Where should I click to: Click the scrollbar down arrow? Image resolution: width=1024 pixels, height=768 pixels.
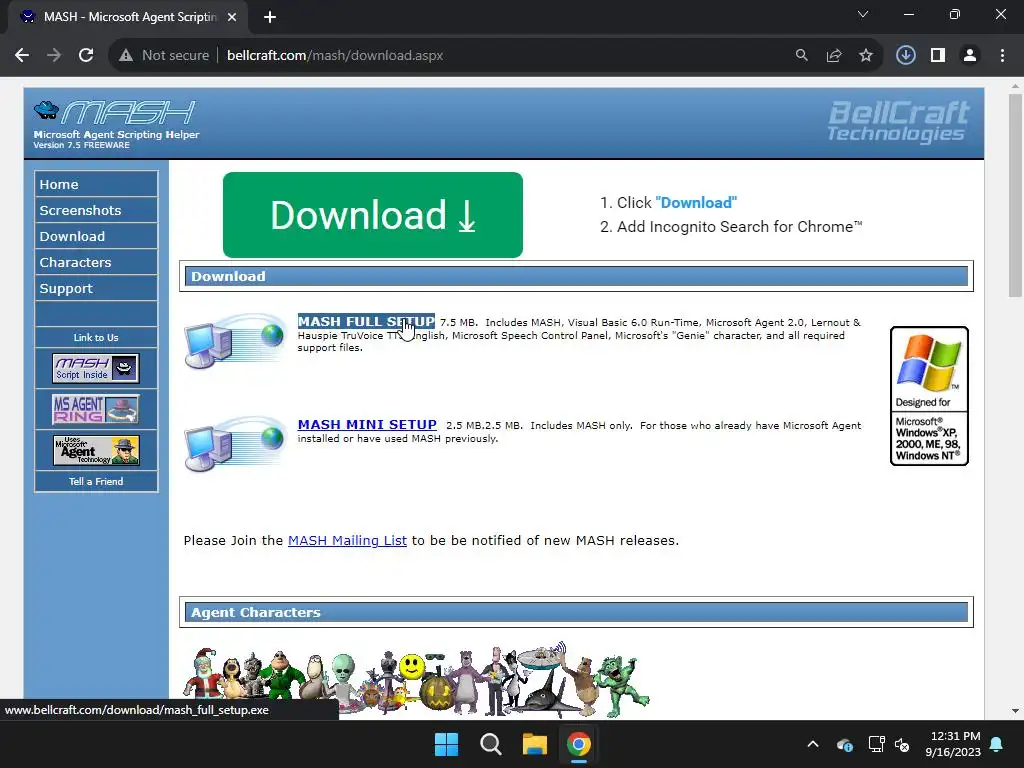point(1015,711)
